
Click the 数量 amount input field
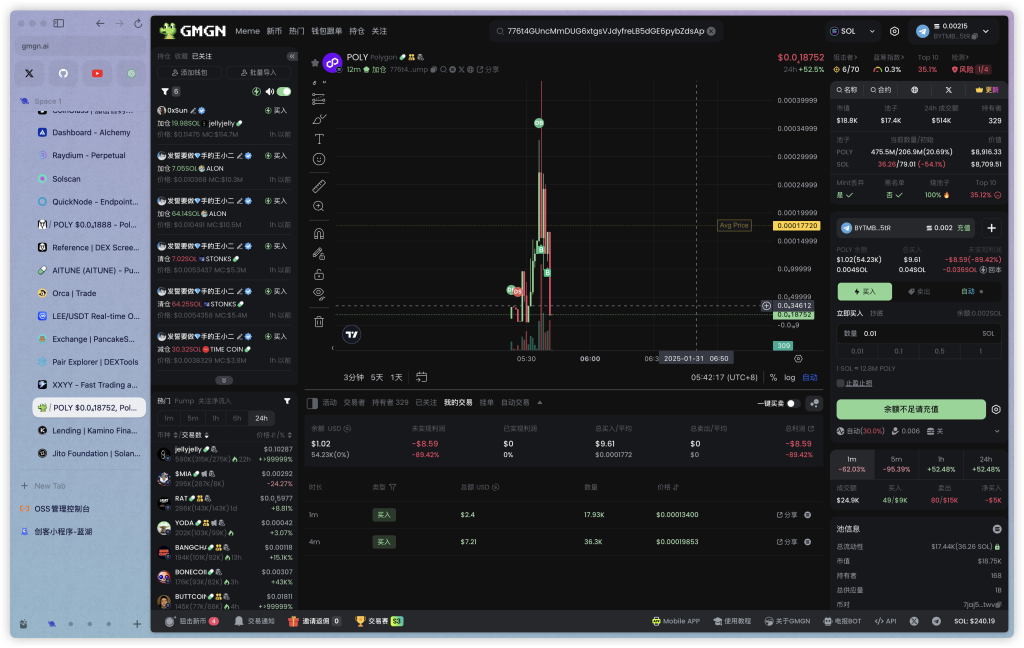coord(918,333)
